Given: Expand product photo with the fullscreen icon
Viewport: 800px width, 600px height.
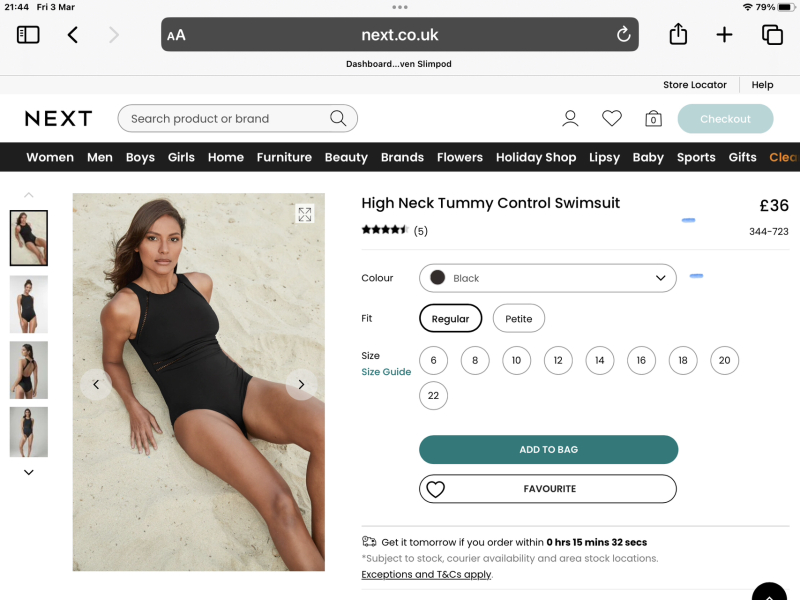Looking at the screenshot, I should [305, 214].
